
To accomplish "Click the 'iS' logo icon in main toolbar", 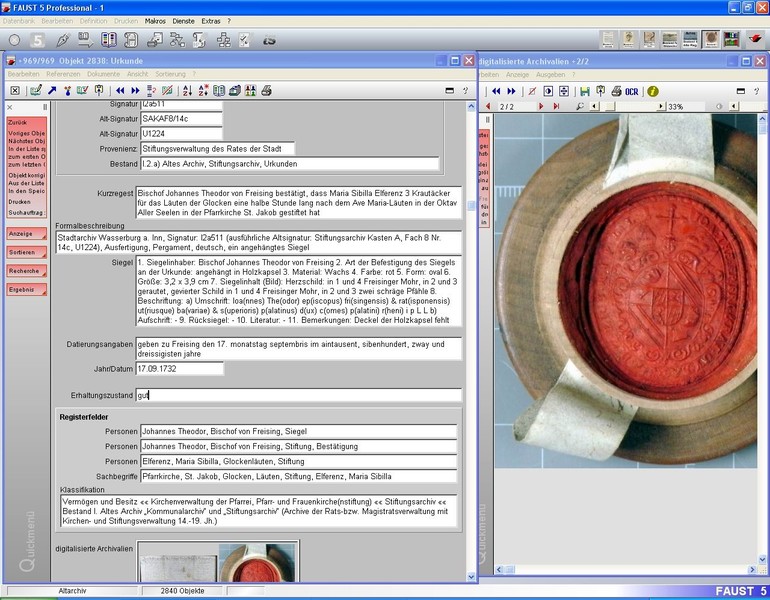I will point(269,41).
